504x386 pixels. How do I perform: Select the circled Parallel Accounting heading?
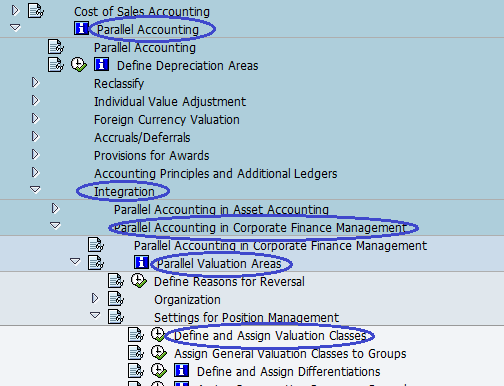point(148,30)
